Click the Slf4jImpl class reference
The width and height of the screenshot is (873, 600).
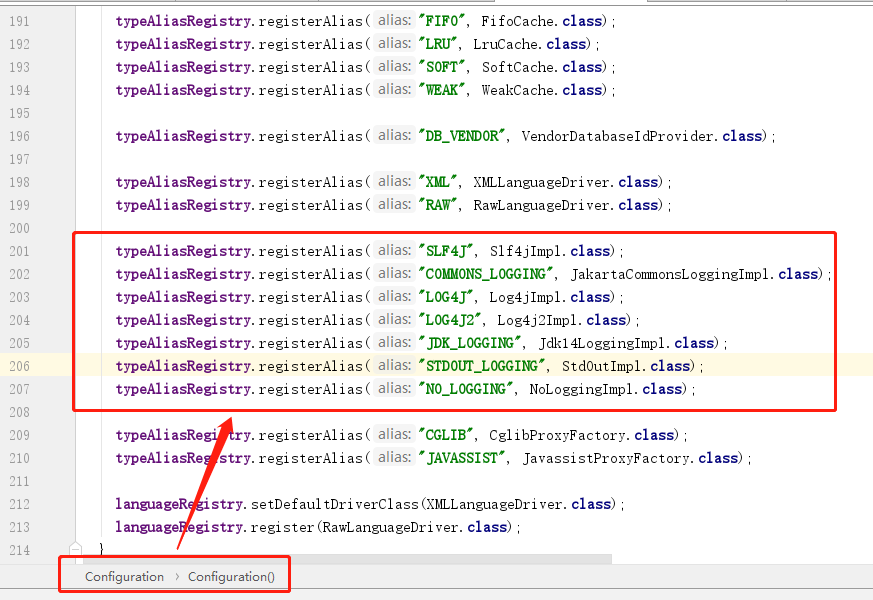coord(527,252)
